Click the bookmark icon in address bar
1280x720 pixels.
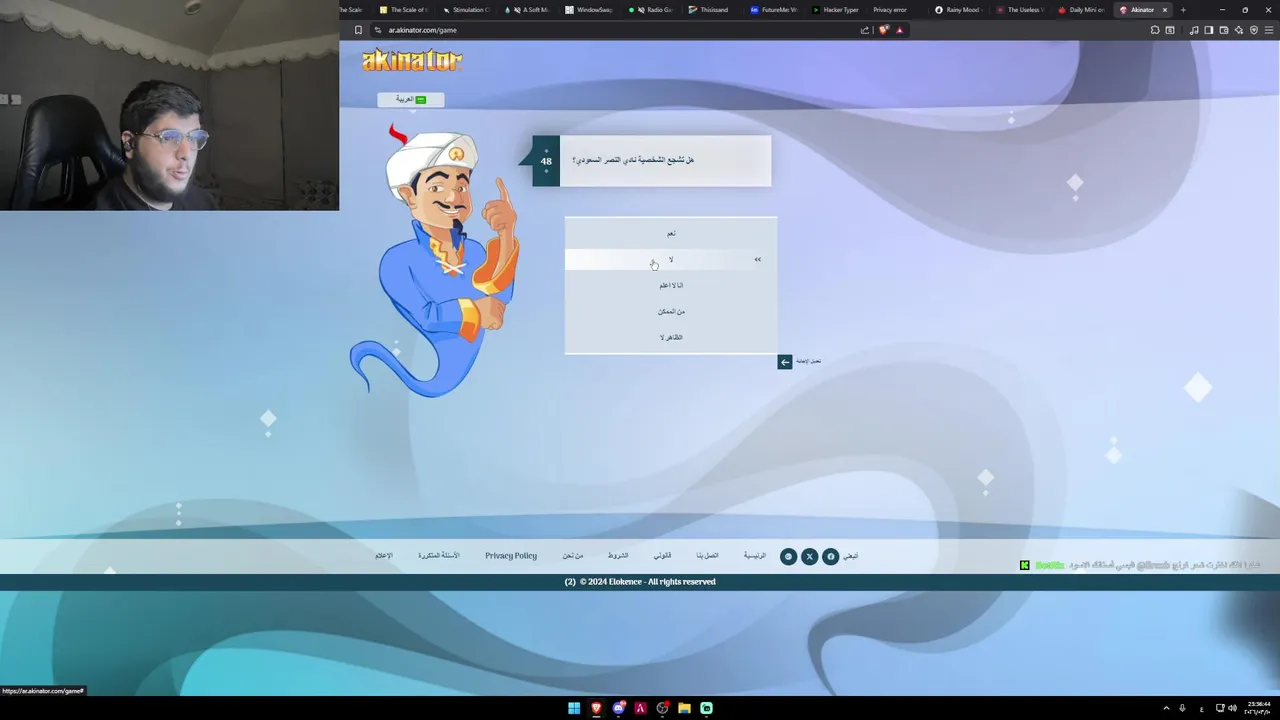pos(358,30)
